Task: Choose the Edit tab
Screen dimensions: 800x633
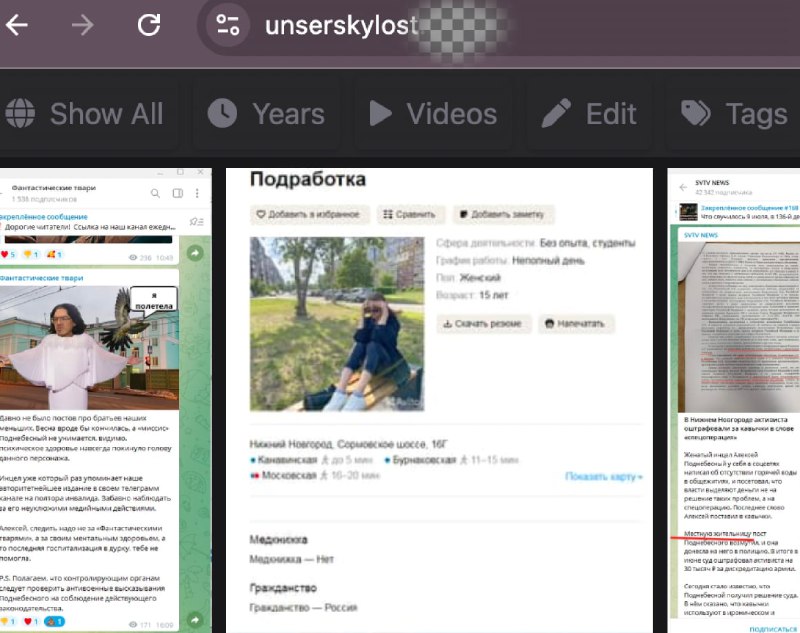Action: coord(589,113)
